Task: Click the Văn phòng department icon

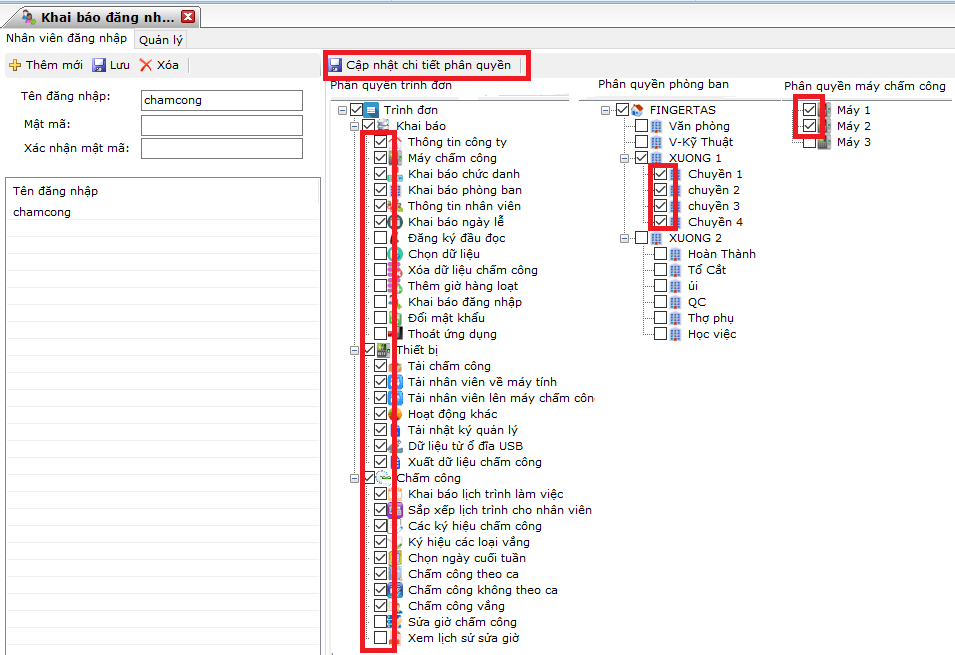Action: point(656,126)
